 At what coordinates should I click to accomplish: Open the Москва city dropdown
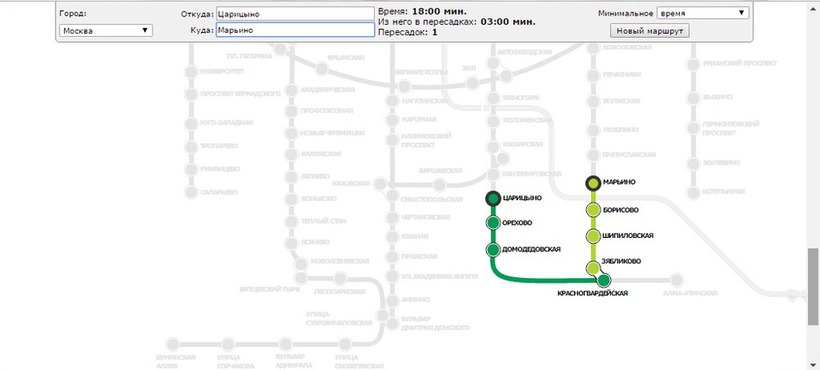[106, 30]
